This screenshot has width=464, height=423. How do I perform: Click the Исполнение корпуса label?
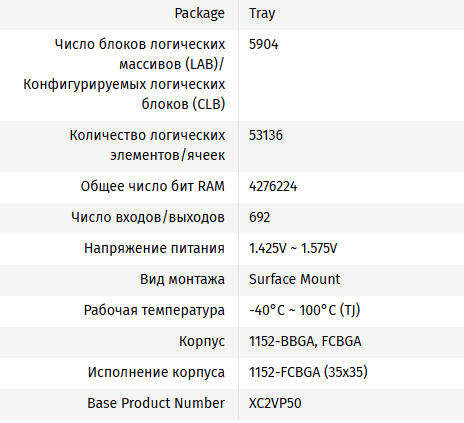point(156,372)
